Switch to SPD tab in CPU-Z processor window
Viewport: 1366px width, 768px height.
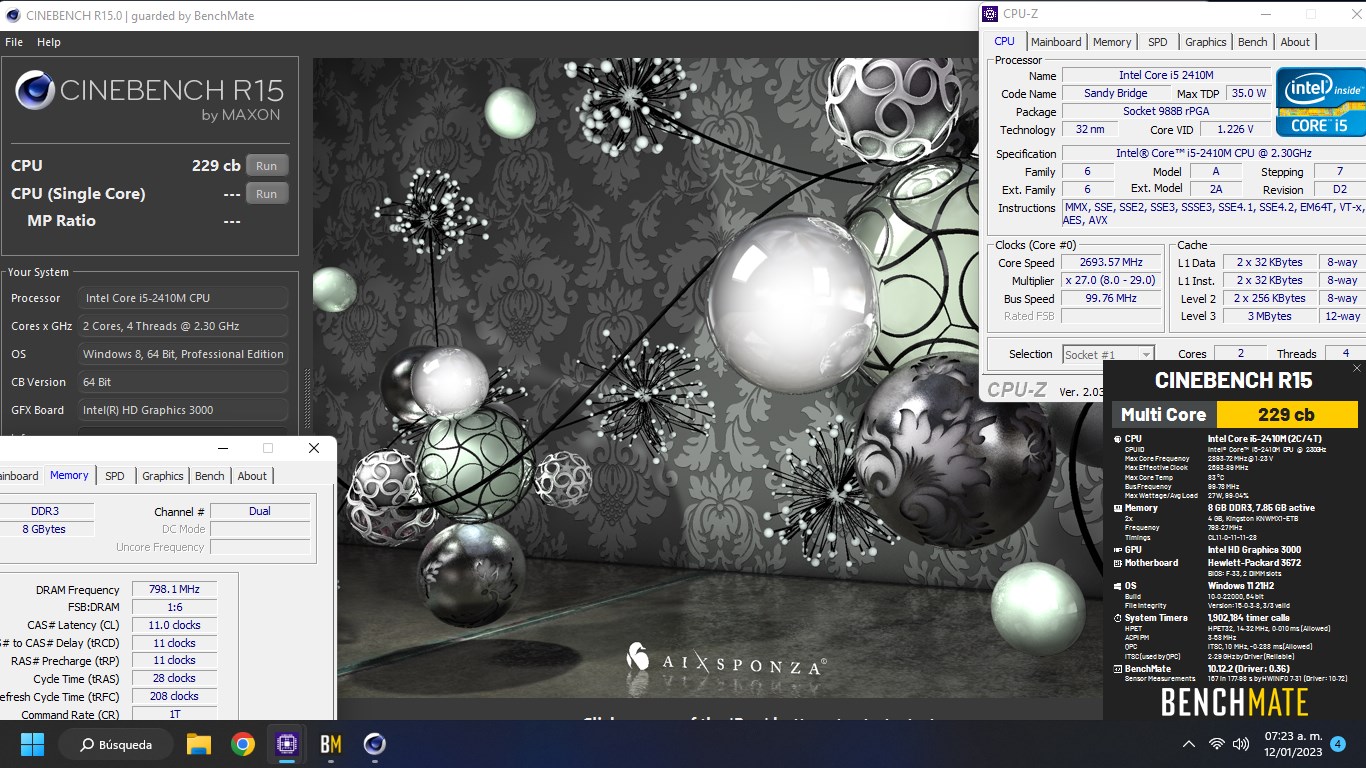(1157, 42)
